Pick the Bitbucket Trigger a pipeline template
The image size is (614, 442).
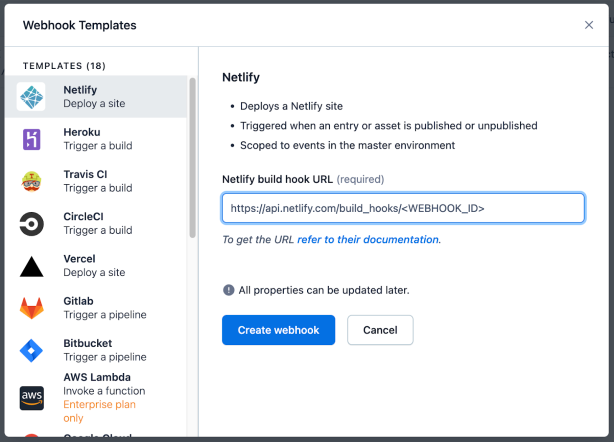point(104,350)
